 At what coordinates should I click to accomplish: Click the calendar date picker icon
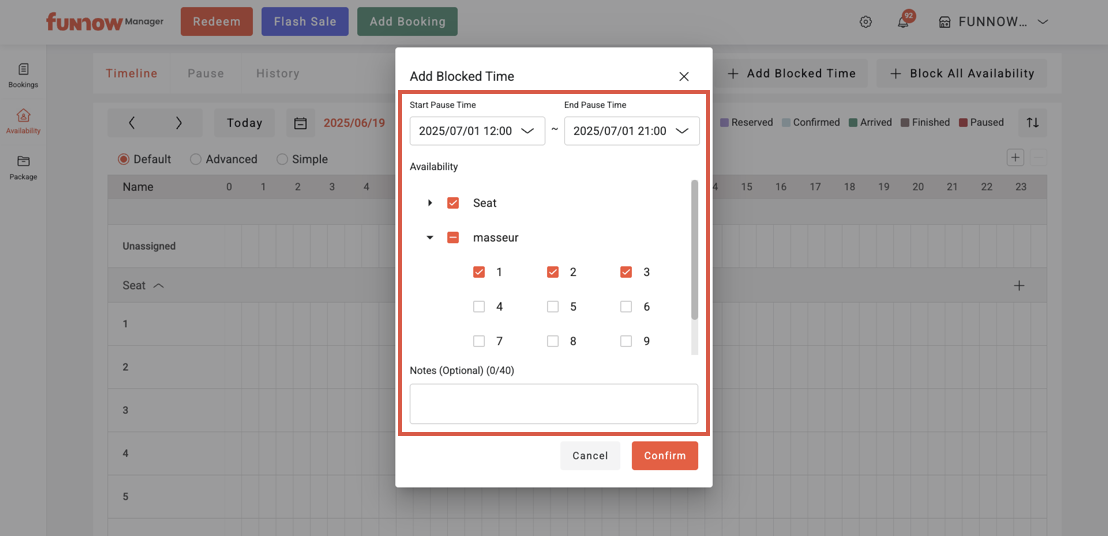point(300,123)
